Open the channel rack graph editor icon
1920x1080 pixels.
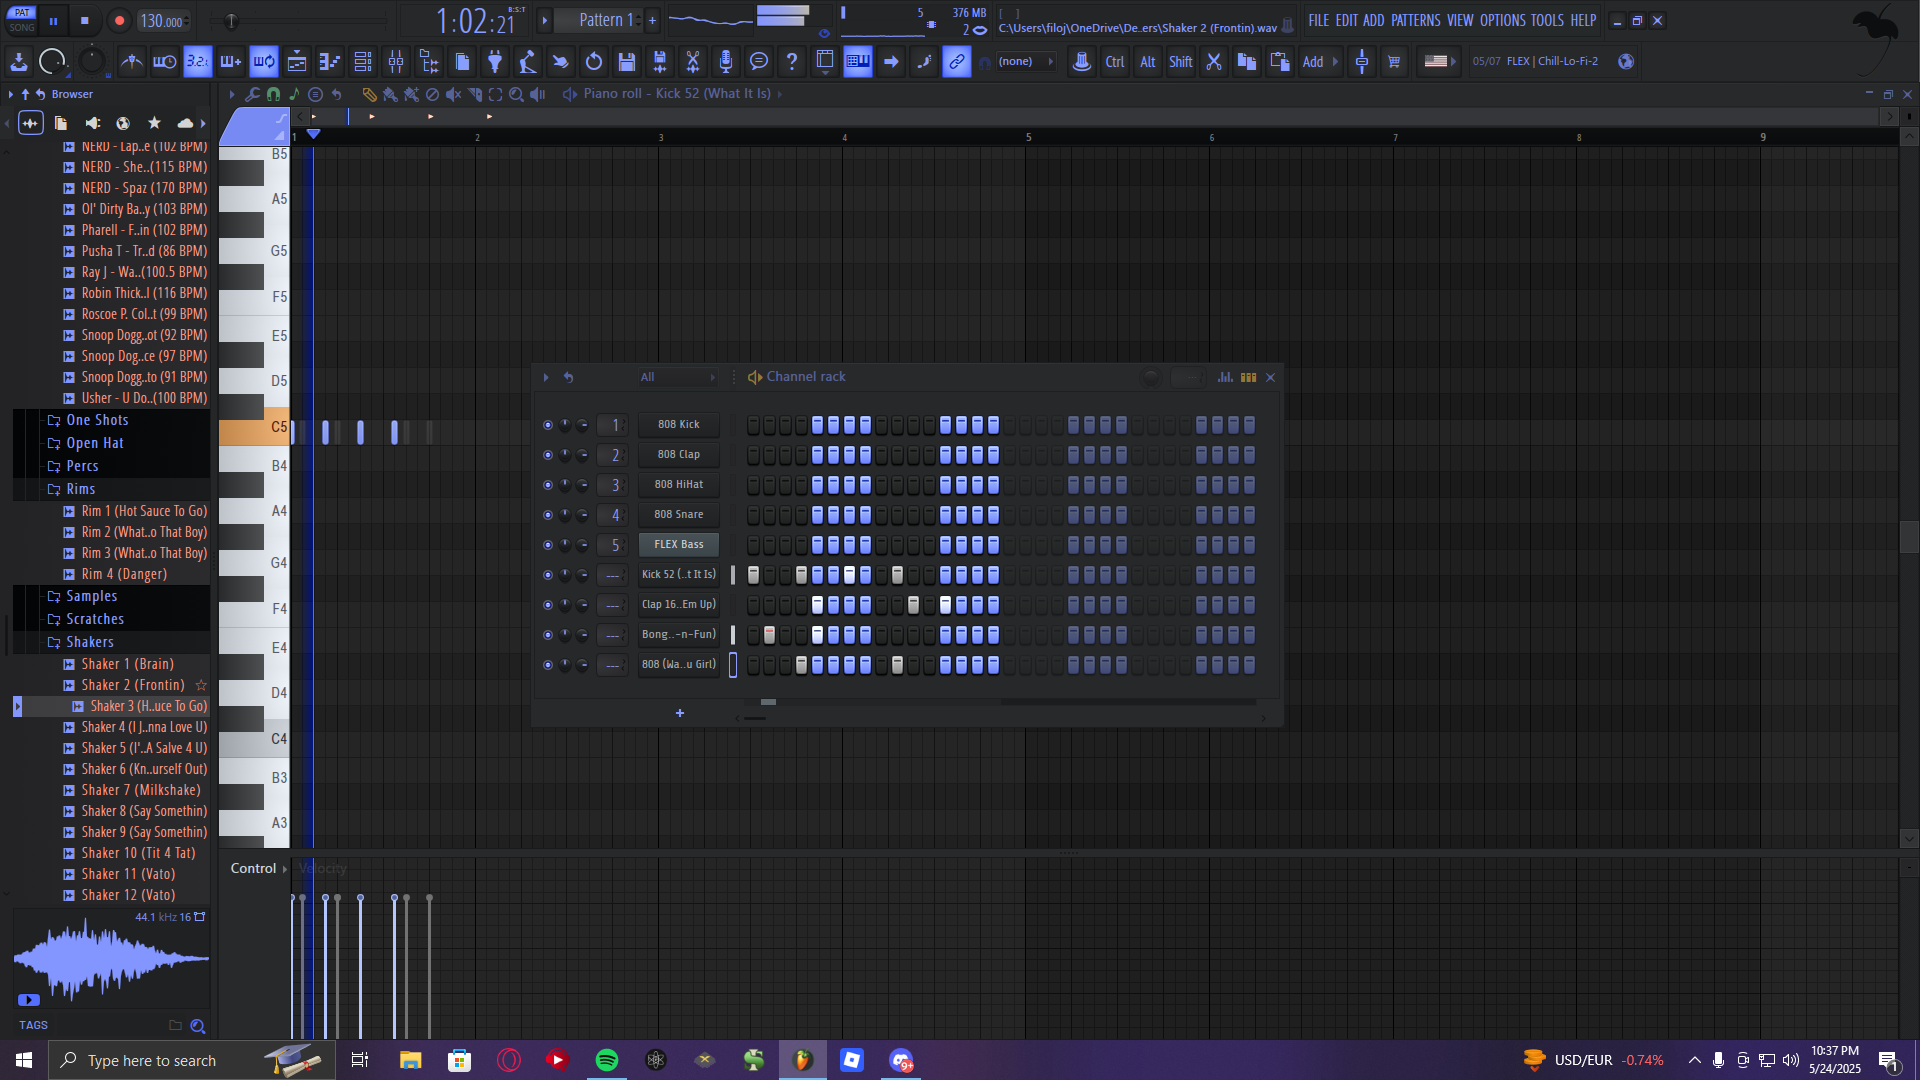click(x=1225, y=377)
